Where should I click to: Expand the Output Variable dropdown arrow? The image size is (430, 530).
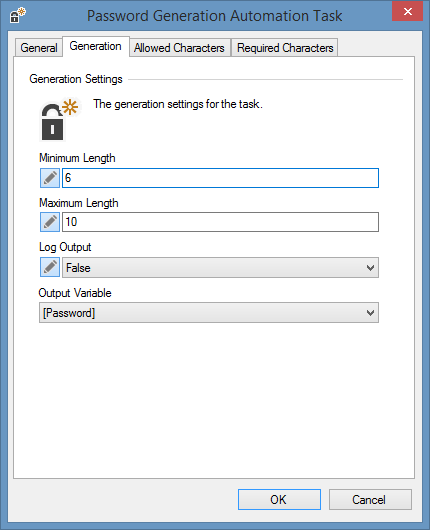370,313
